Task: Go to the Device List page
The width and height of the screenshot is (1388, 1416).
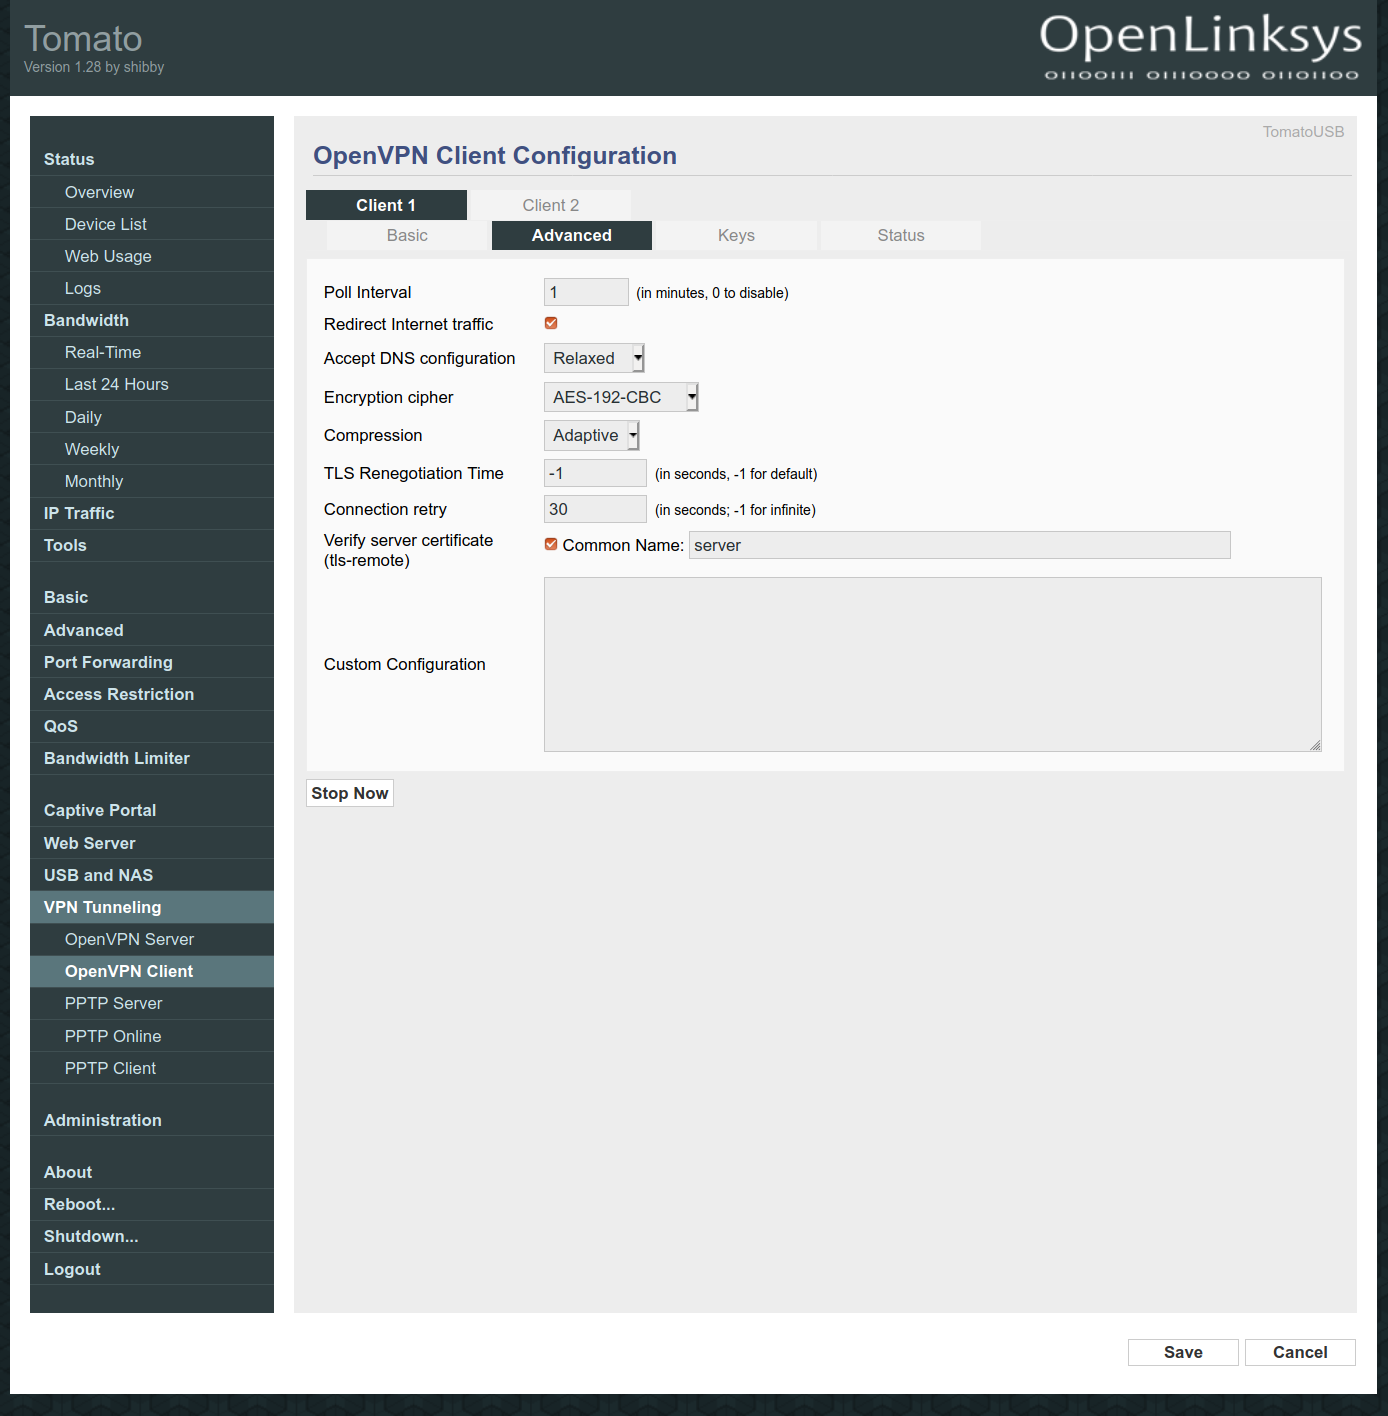Action: (105, 223)
